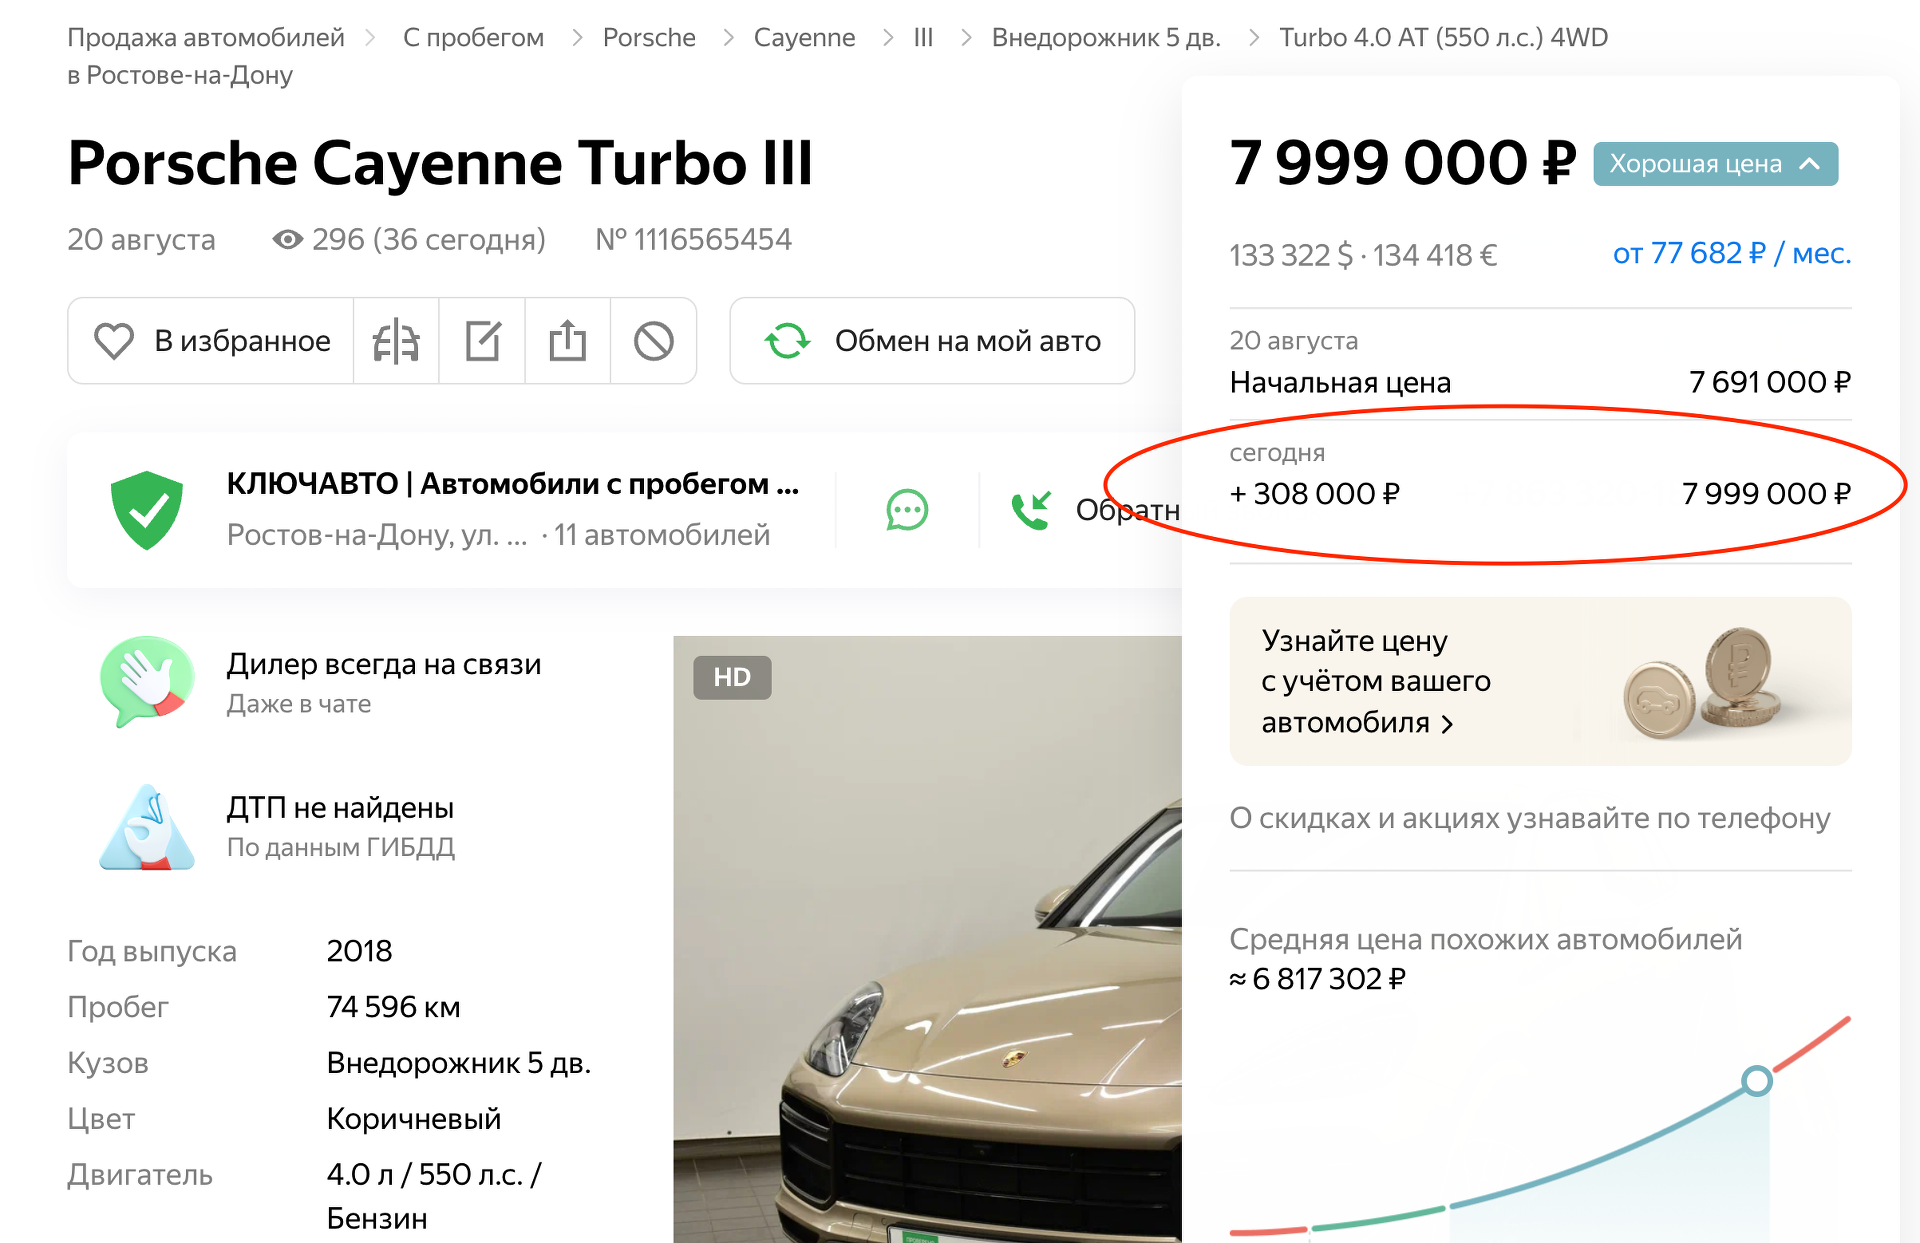Click color value 'Коричневый'
Viewport: 1920px width, 1243px height.
pos(414,1119)
